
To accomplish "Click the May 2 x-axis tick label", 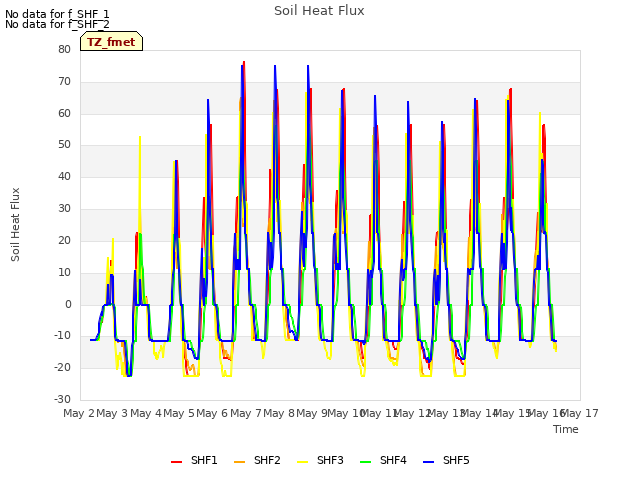I will point(79,413).
